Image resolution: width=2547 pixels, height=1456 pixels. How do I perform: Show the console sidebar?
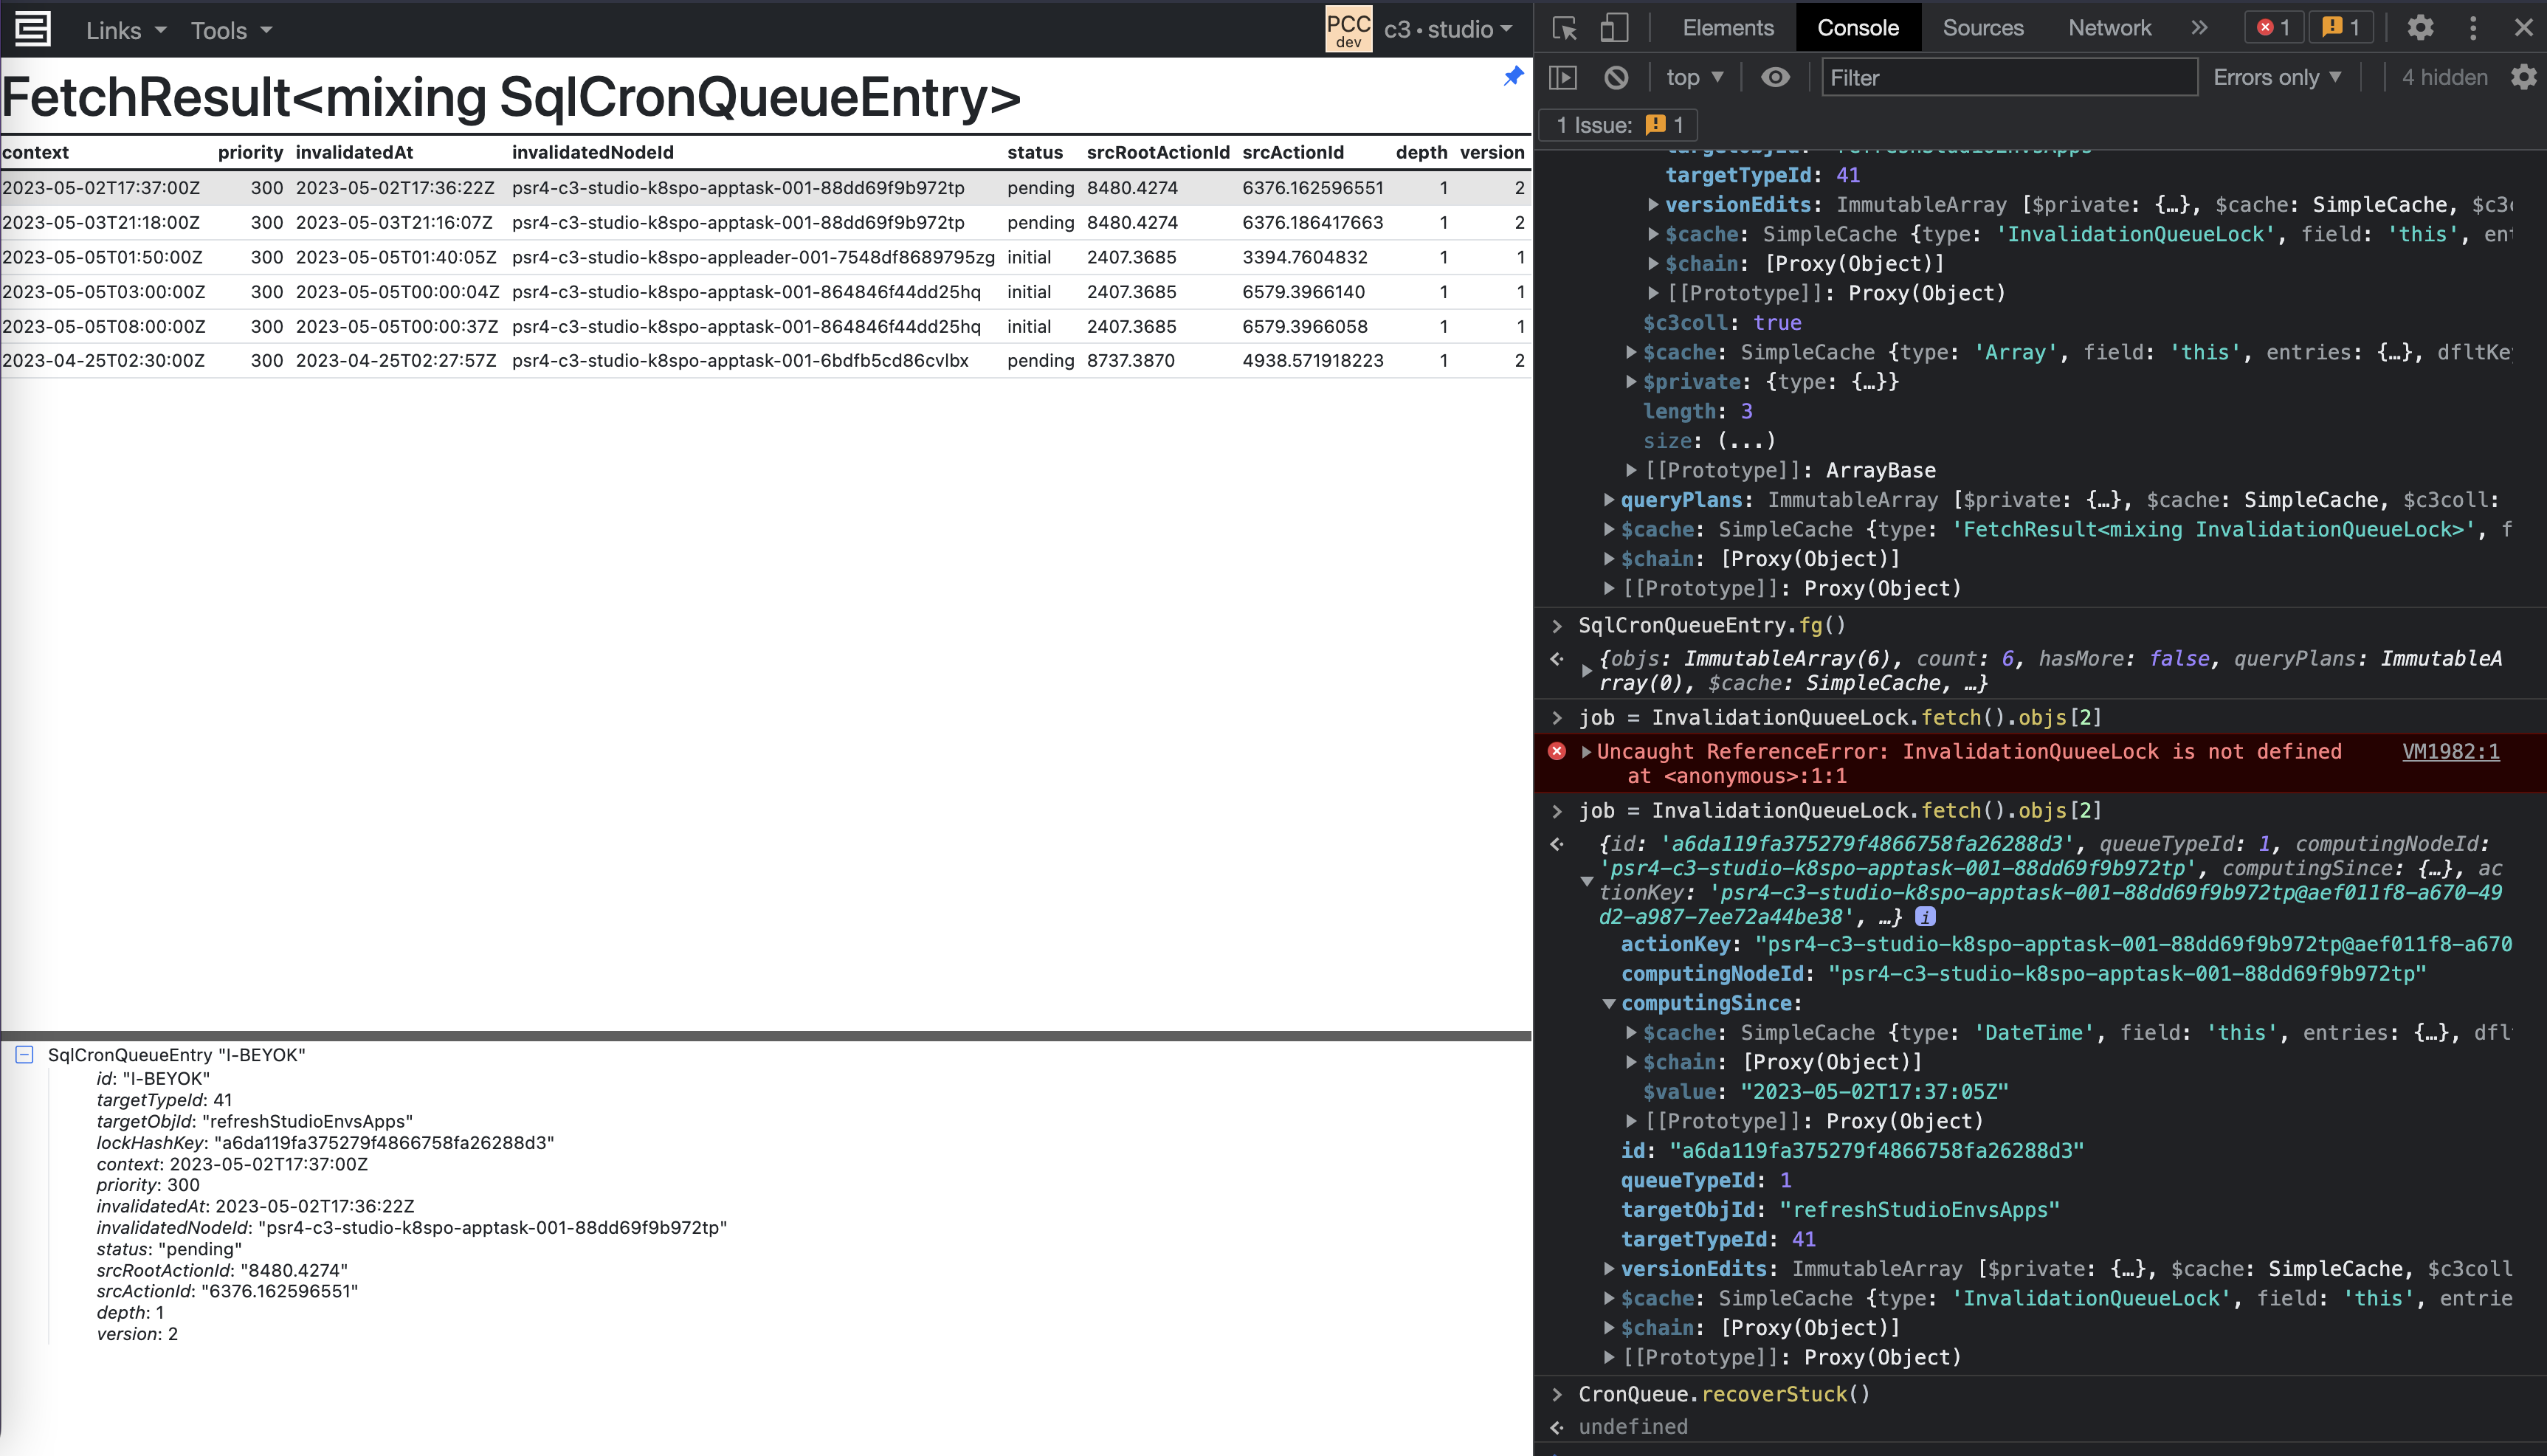coord(1563,77)
